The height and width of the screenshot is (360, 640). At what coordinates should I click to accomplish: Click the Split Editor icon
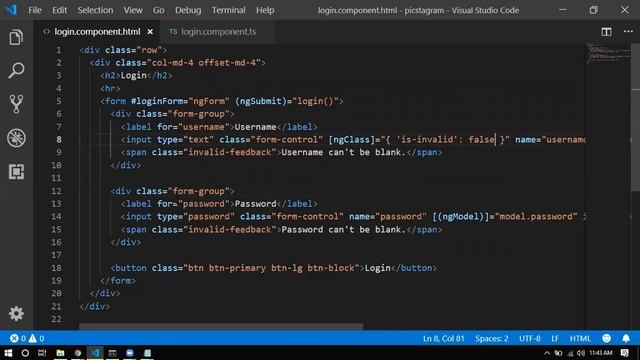606,32
